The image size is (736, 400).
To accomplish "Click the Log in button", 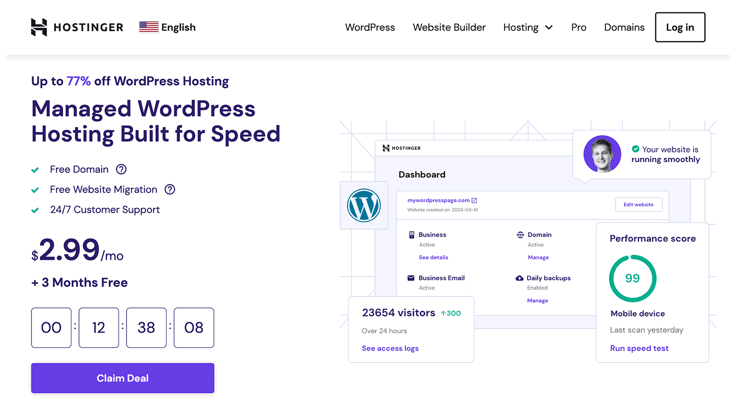I will click(680, 27).
